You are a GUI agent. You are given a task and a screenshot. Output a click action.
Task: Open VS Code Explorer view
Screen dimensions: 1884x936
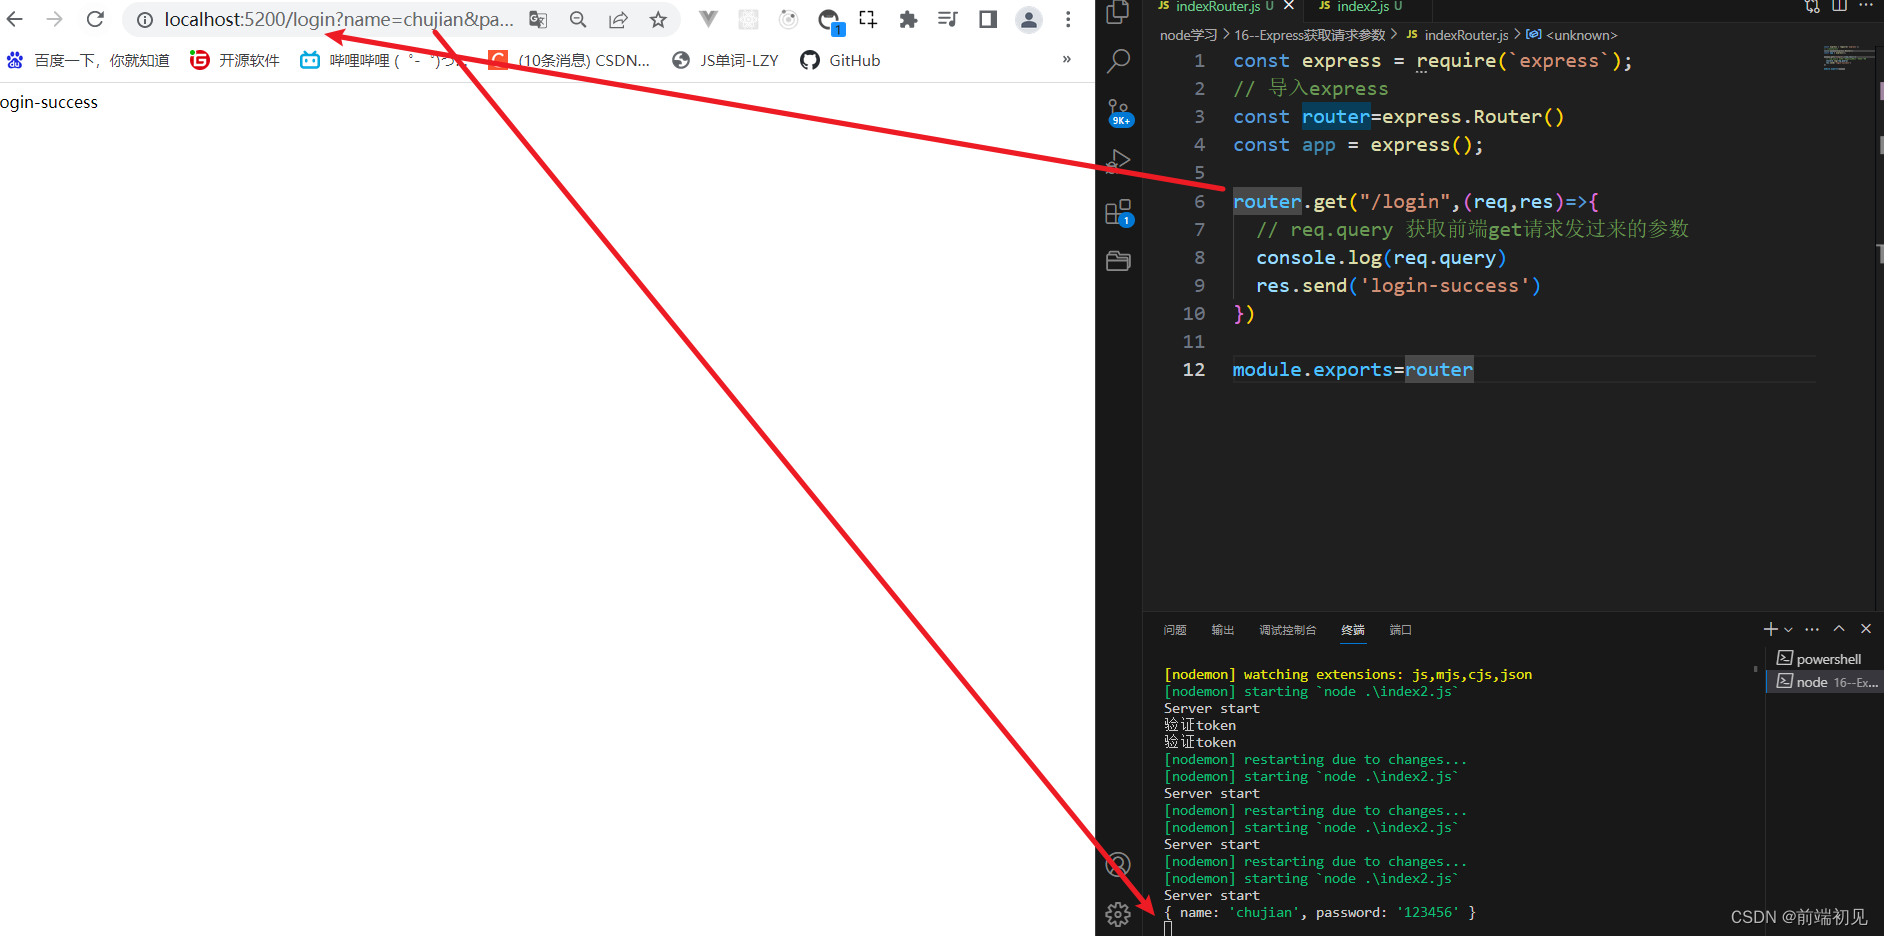1119,12
